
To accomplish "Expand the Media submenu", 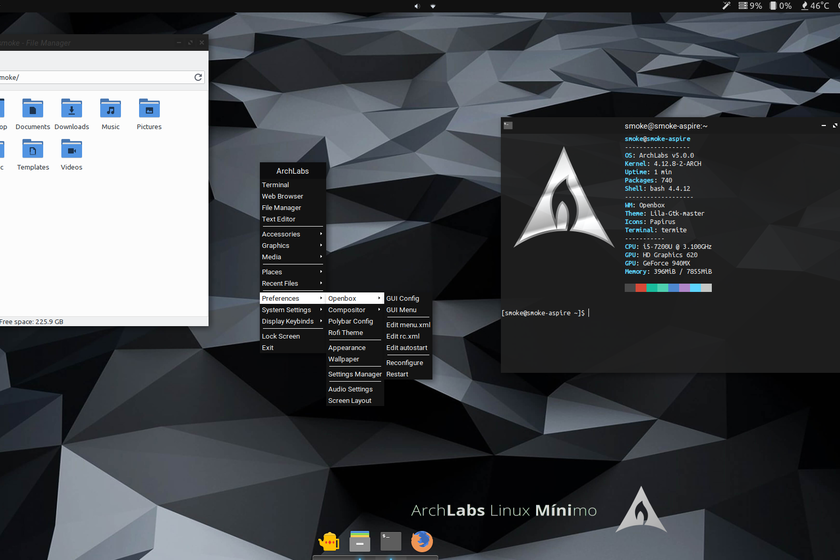I will 292,257.
